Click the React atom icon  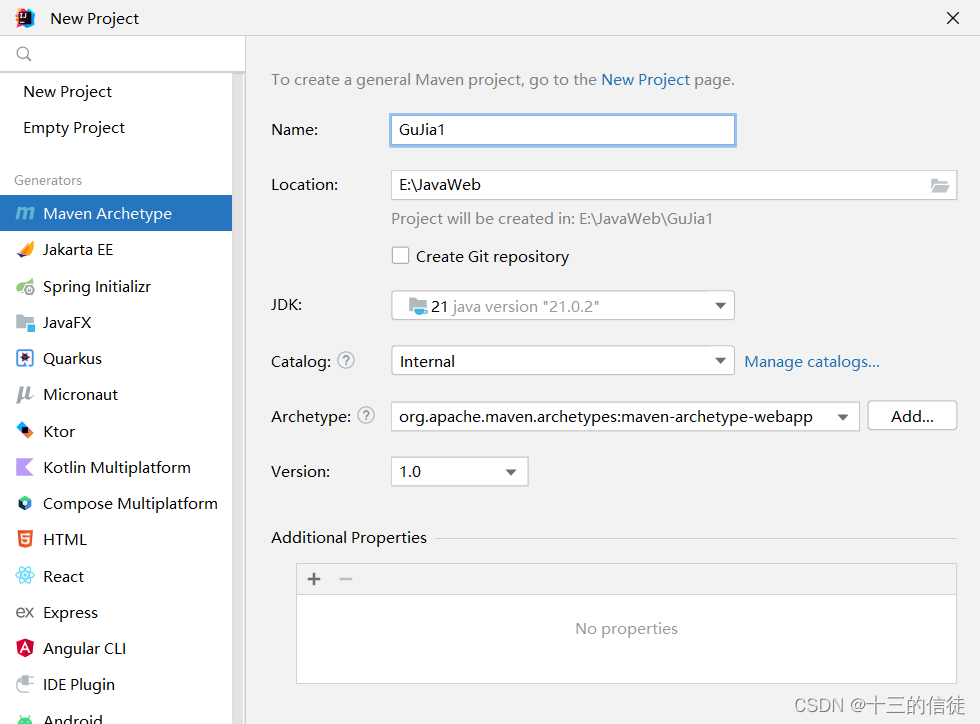pos(25,576)
